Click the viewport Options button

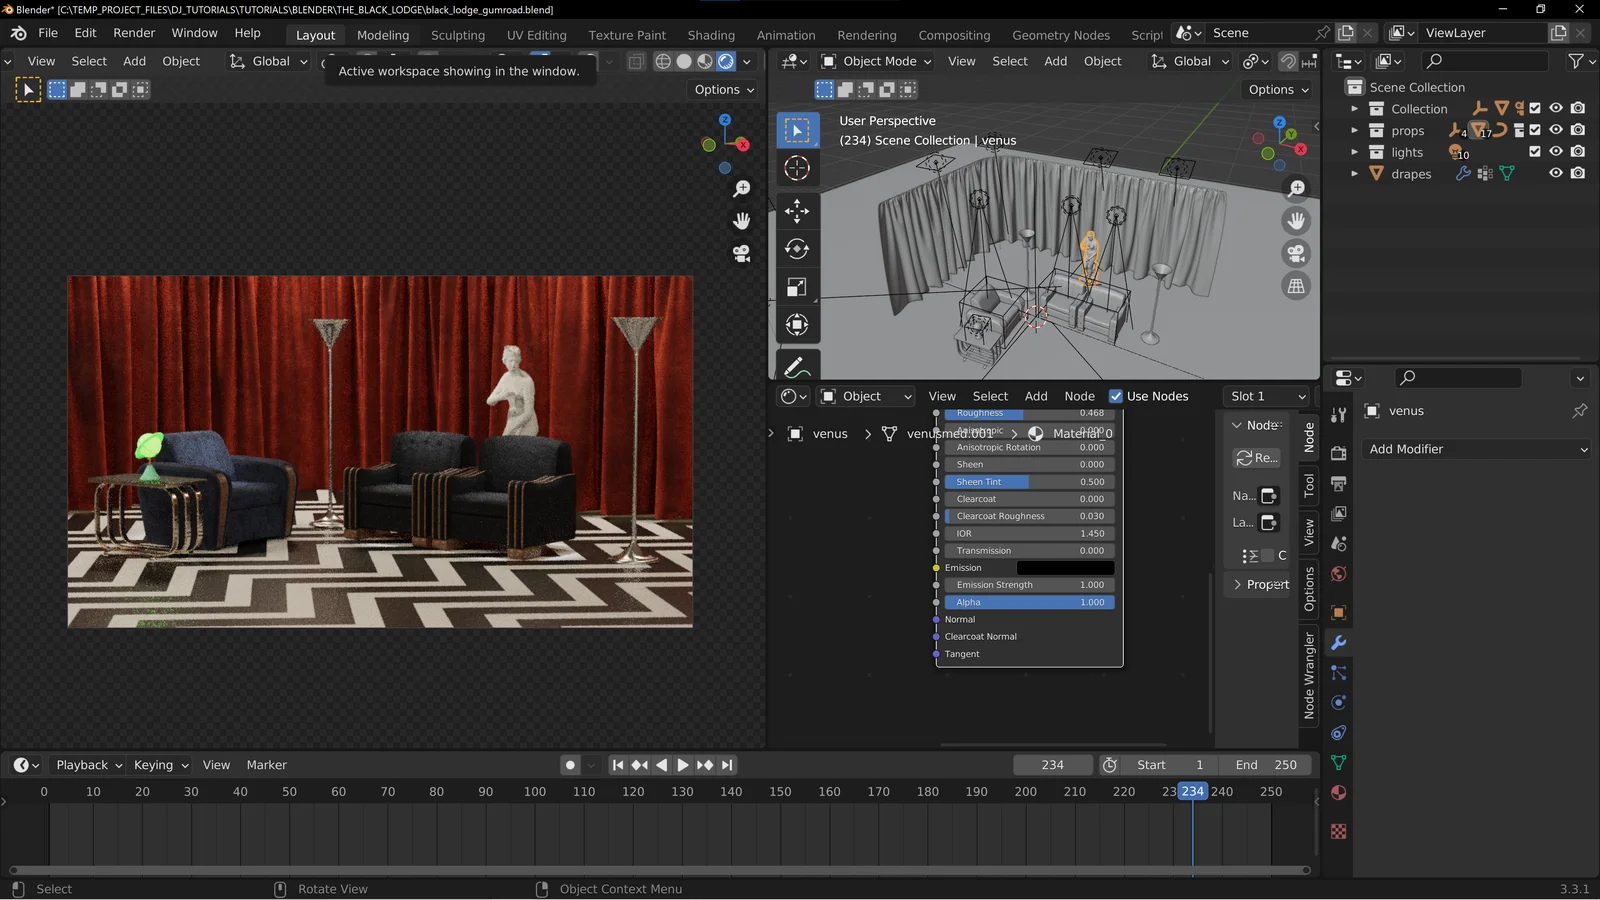coord(1276,89)
